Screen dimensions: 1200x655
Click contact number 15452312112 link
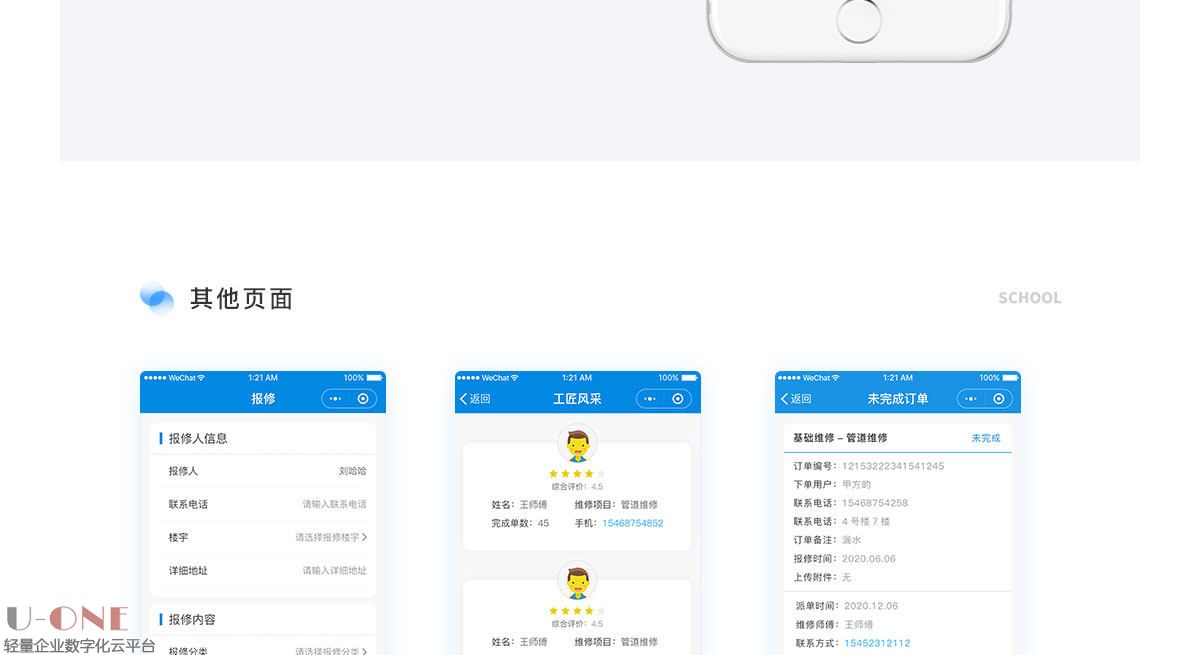(x=877, y=643)
